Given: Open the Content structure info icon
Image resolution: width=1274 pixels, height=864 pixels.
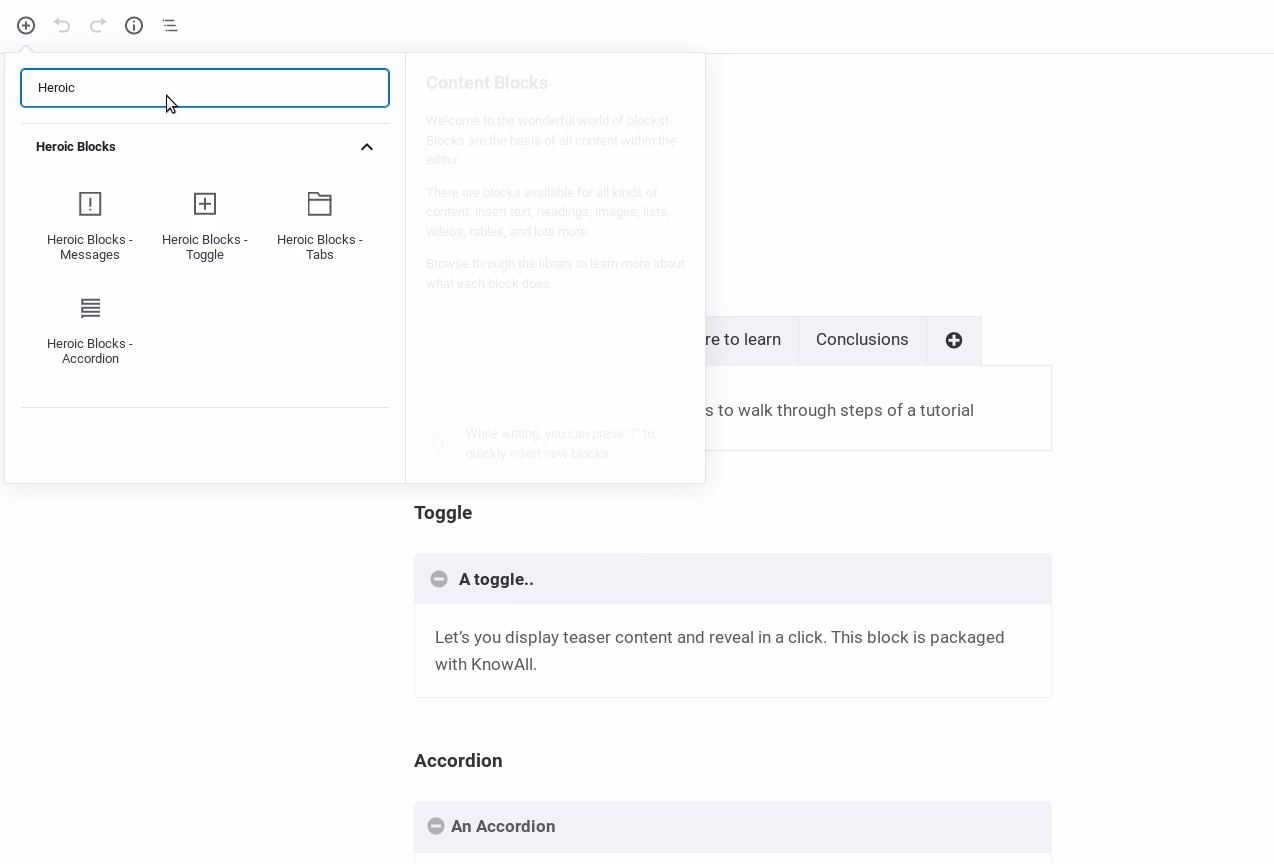Looking at the screenshot, I should [x=134, y=25].
